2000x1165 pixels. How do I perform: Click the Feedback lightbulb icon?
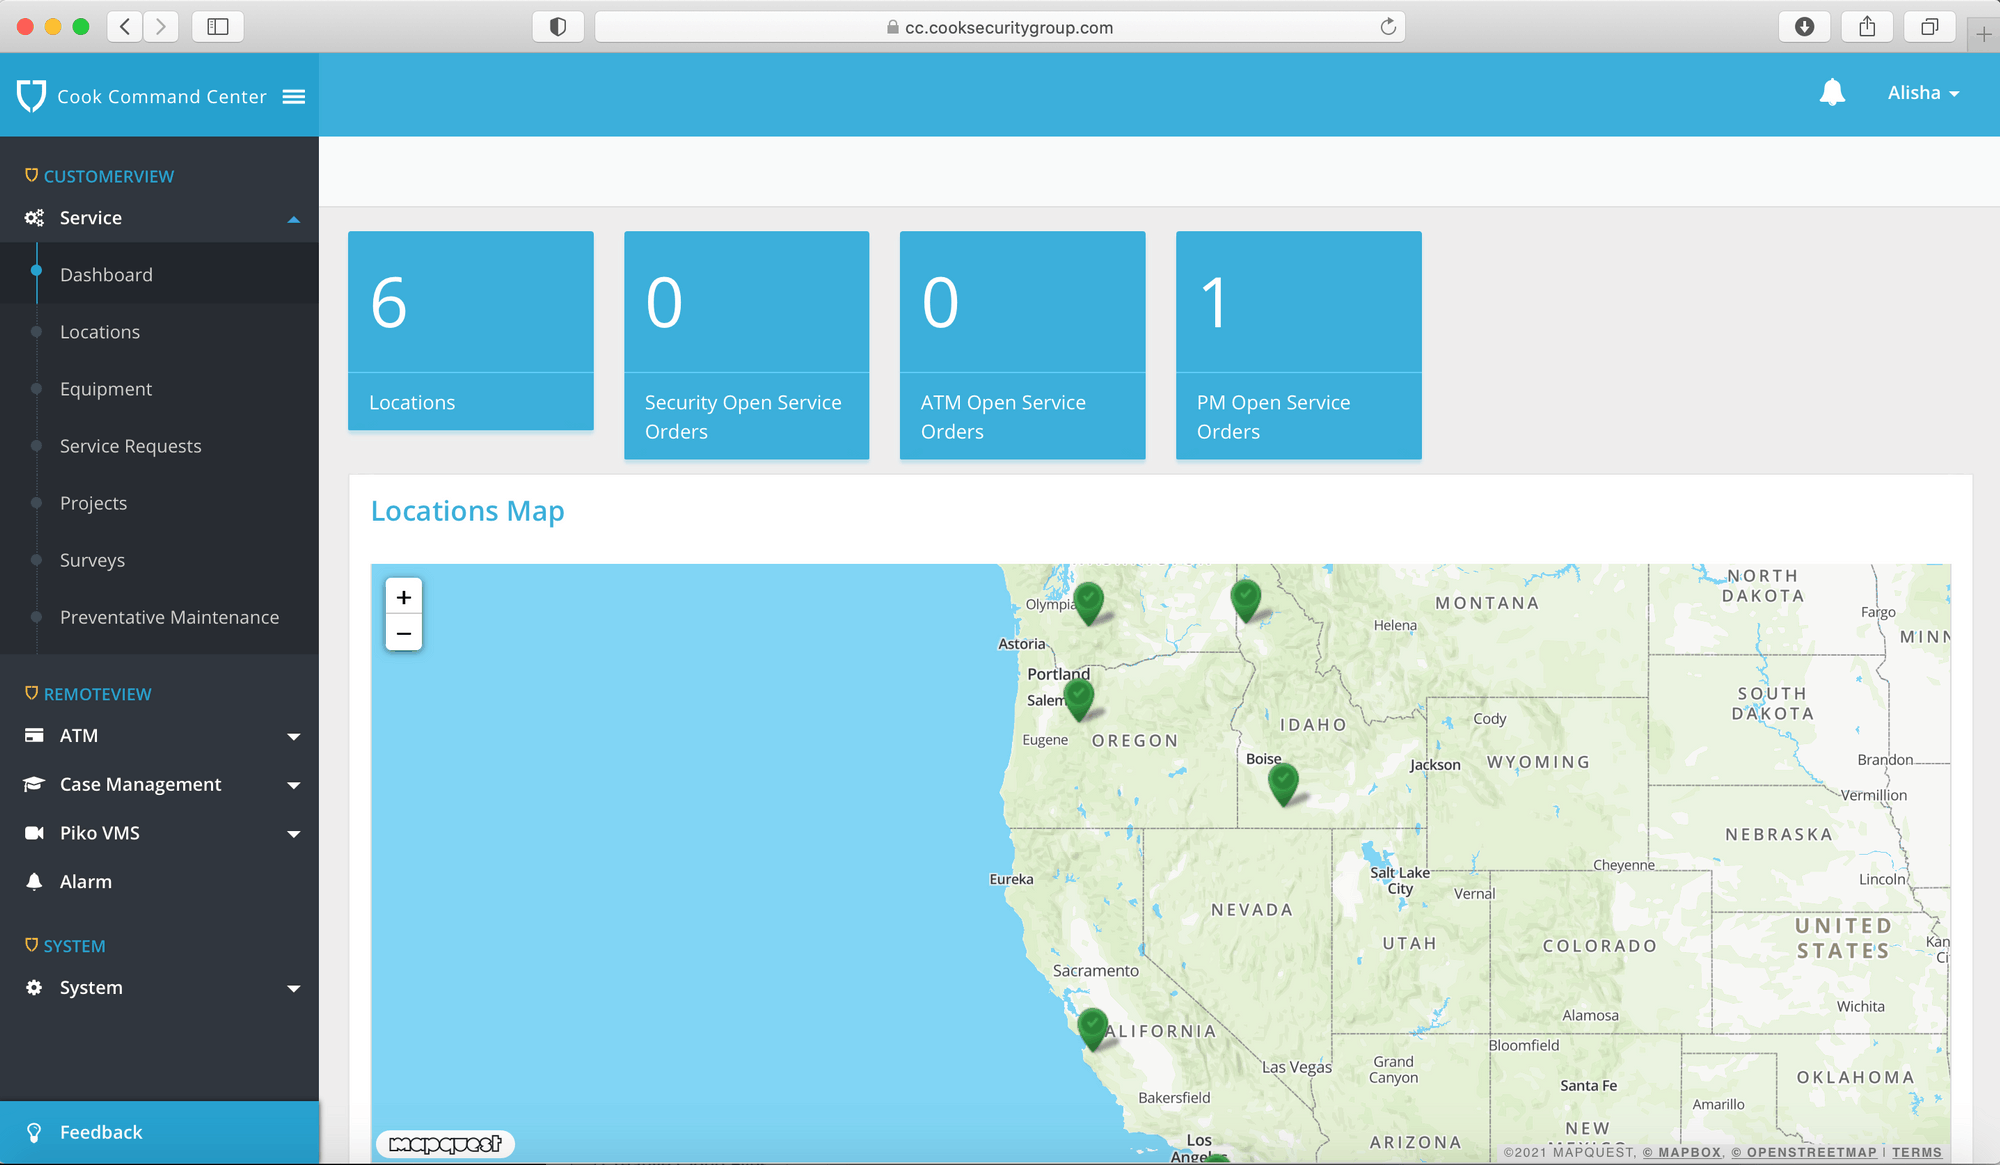[36, 1131]
